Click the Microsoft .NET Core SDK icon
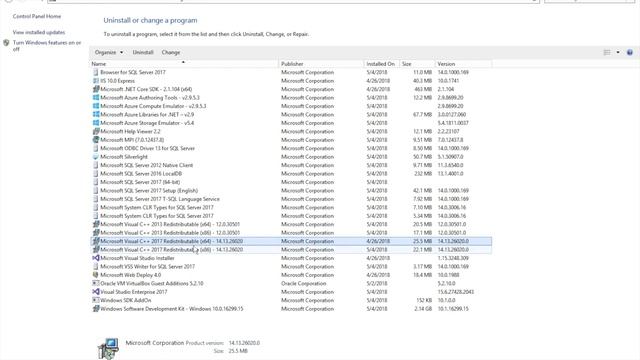Image resolution: width=640 pixels, height=360 pixels. (x=96, y=89)
